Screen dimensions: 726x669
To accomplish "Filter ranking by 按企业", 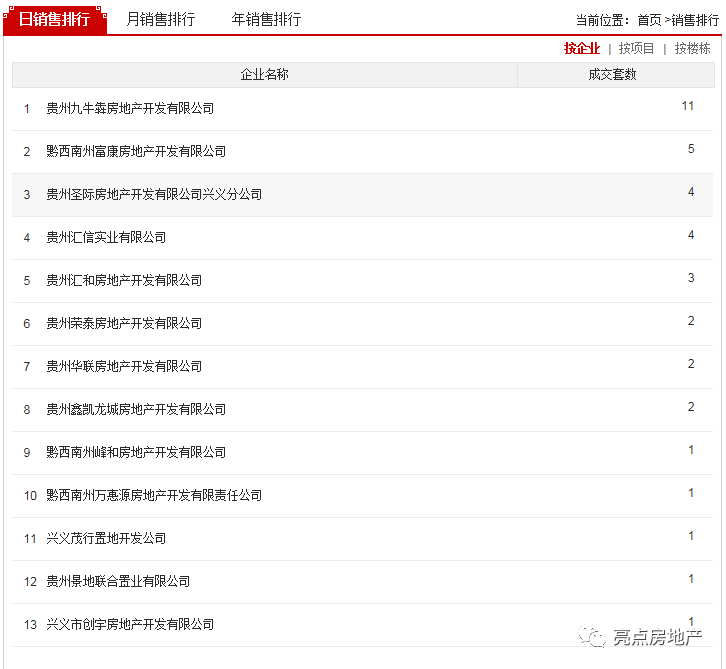I will [x=582, y=48].
